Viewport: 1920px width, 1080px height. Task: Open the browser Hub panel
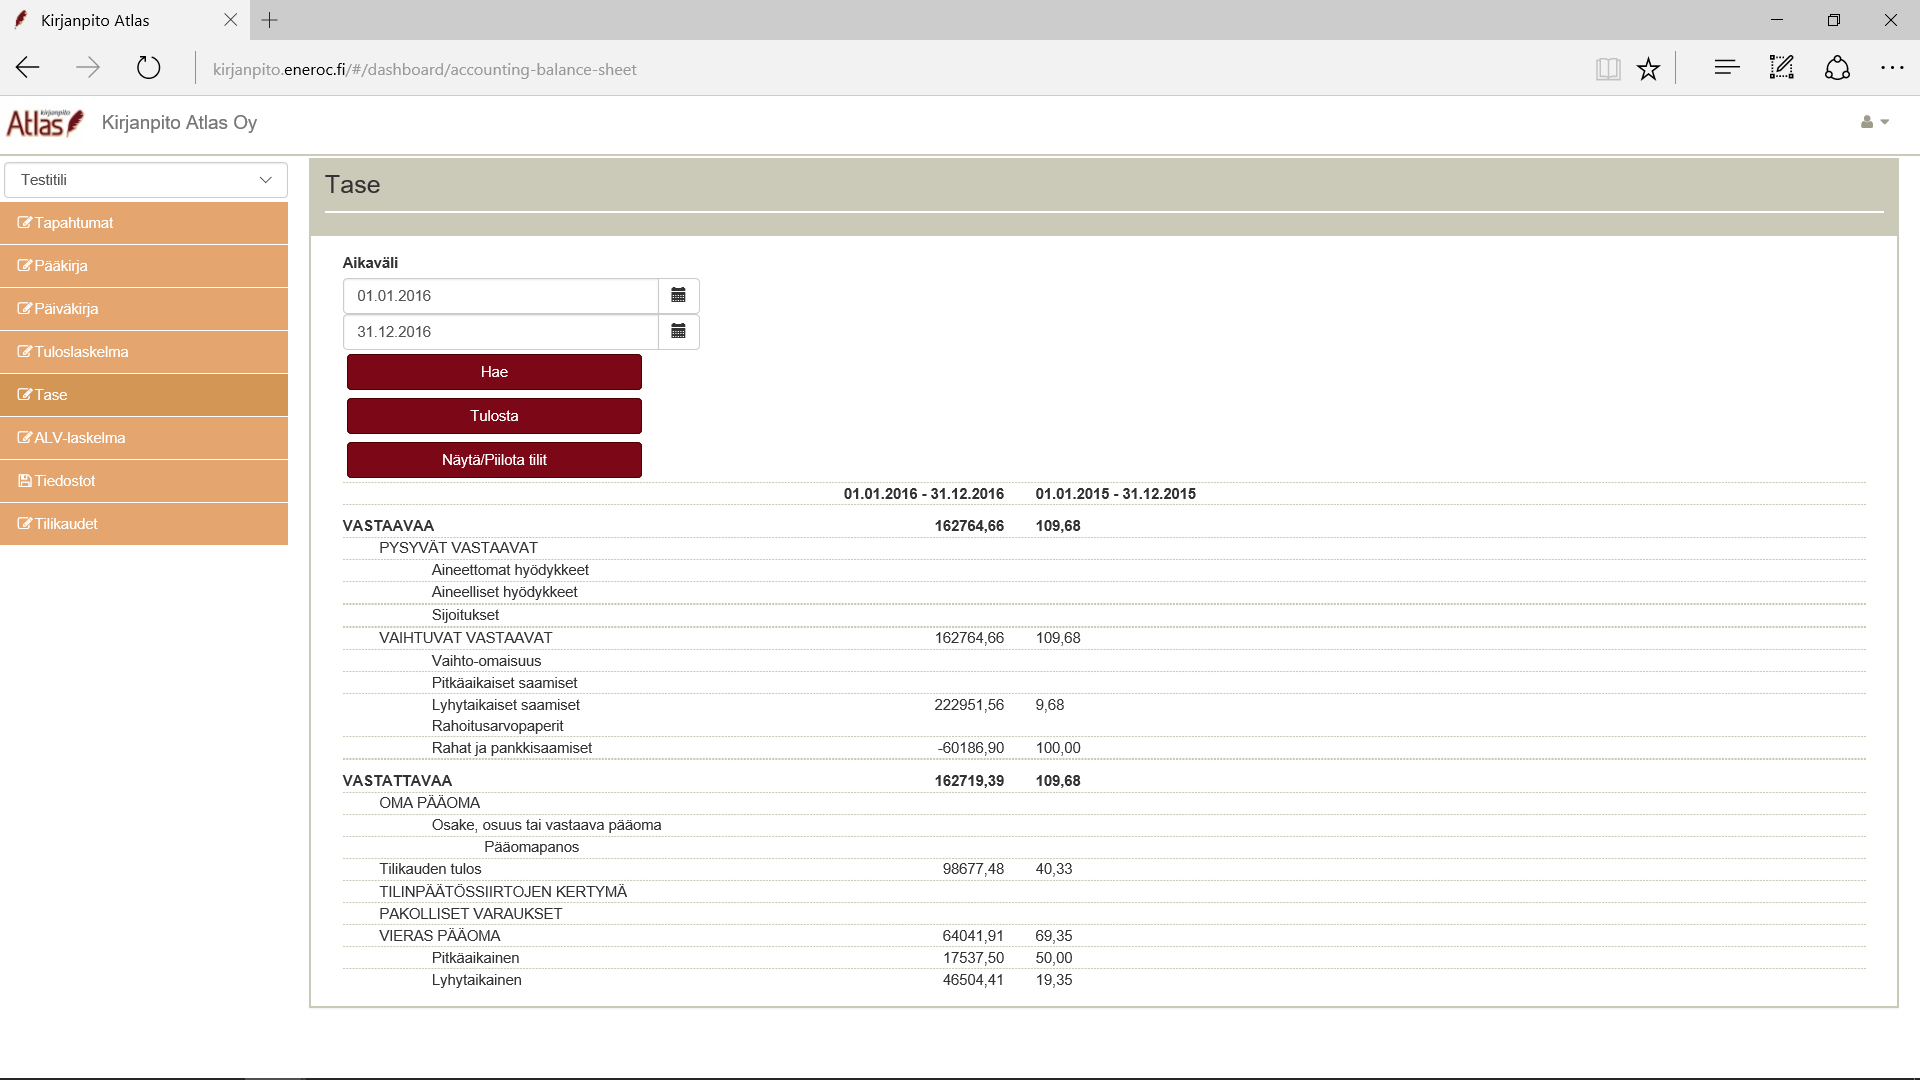(x=1727, y=68)
